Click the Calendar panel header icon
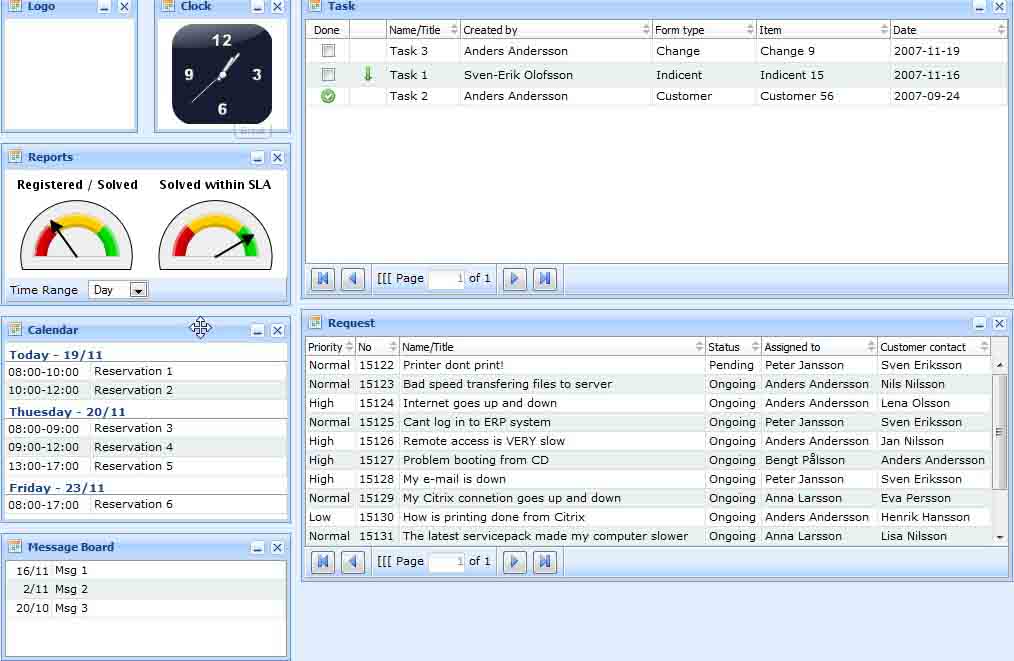 [15, 329]
